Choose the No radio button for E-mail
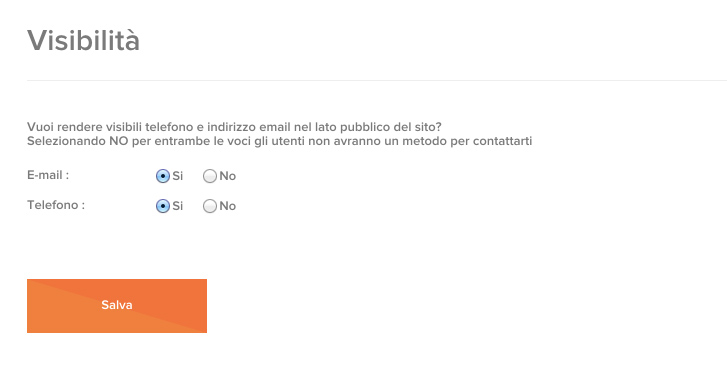This screenshot has height=369, width=727. pos(210,176)
